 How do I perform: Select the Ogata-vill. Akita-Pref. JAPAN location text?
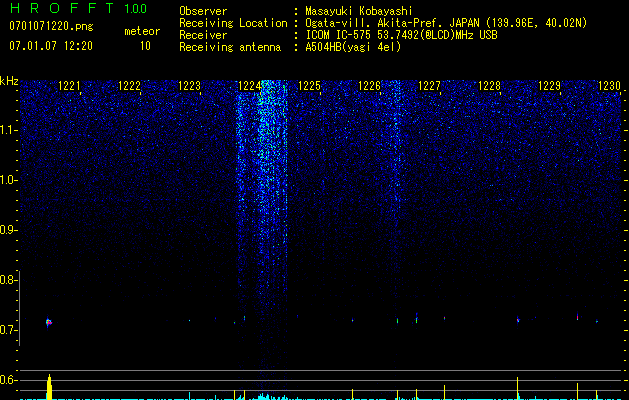pyautogui.click(x=446, y=23)
